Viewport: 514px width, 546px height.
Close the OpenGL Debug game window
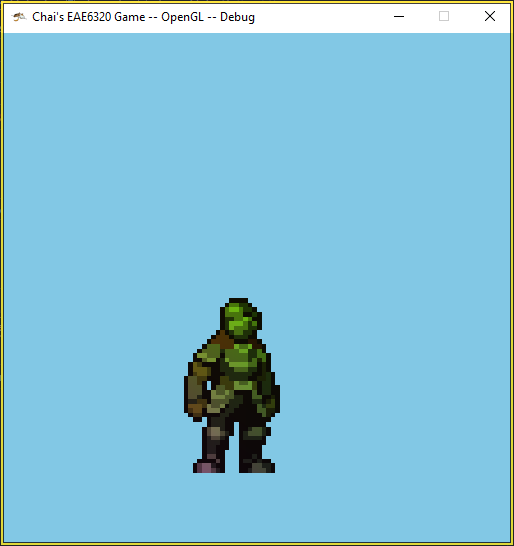tap(490, 16)
